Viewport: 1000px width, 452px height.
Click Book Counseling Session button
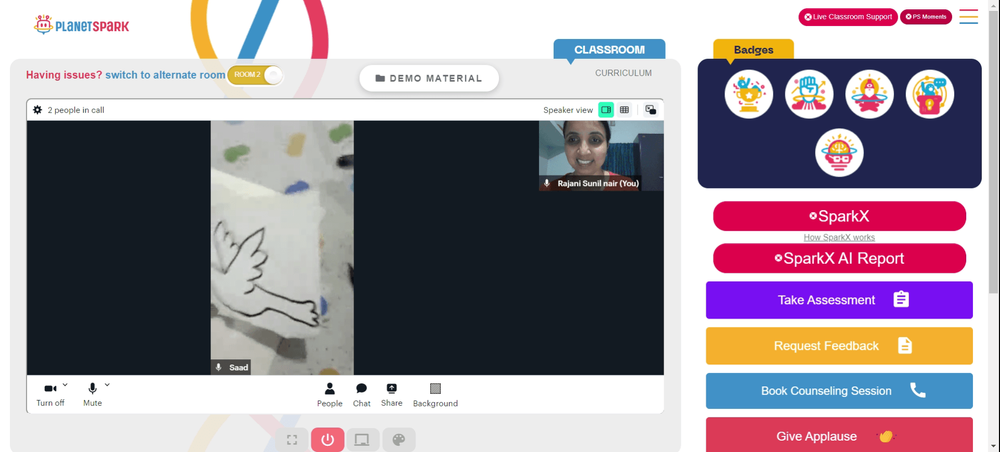tap(839, 391)
